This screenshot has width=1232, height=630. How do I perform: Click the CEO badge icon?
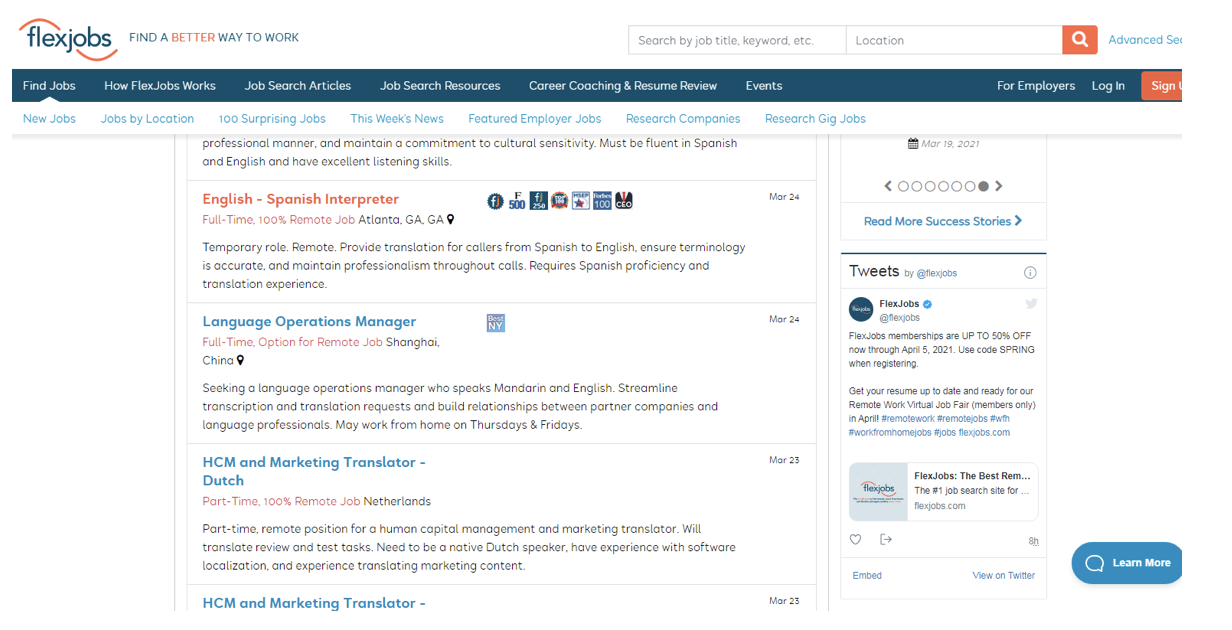click(x=624, y=200)
